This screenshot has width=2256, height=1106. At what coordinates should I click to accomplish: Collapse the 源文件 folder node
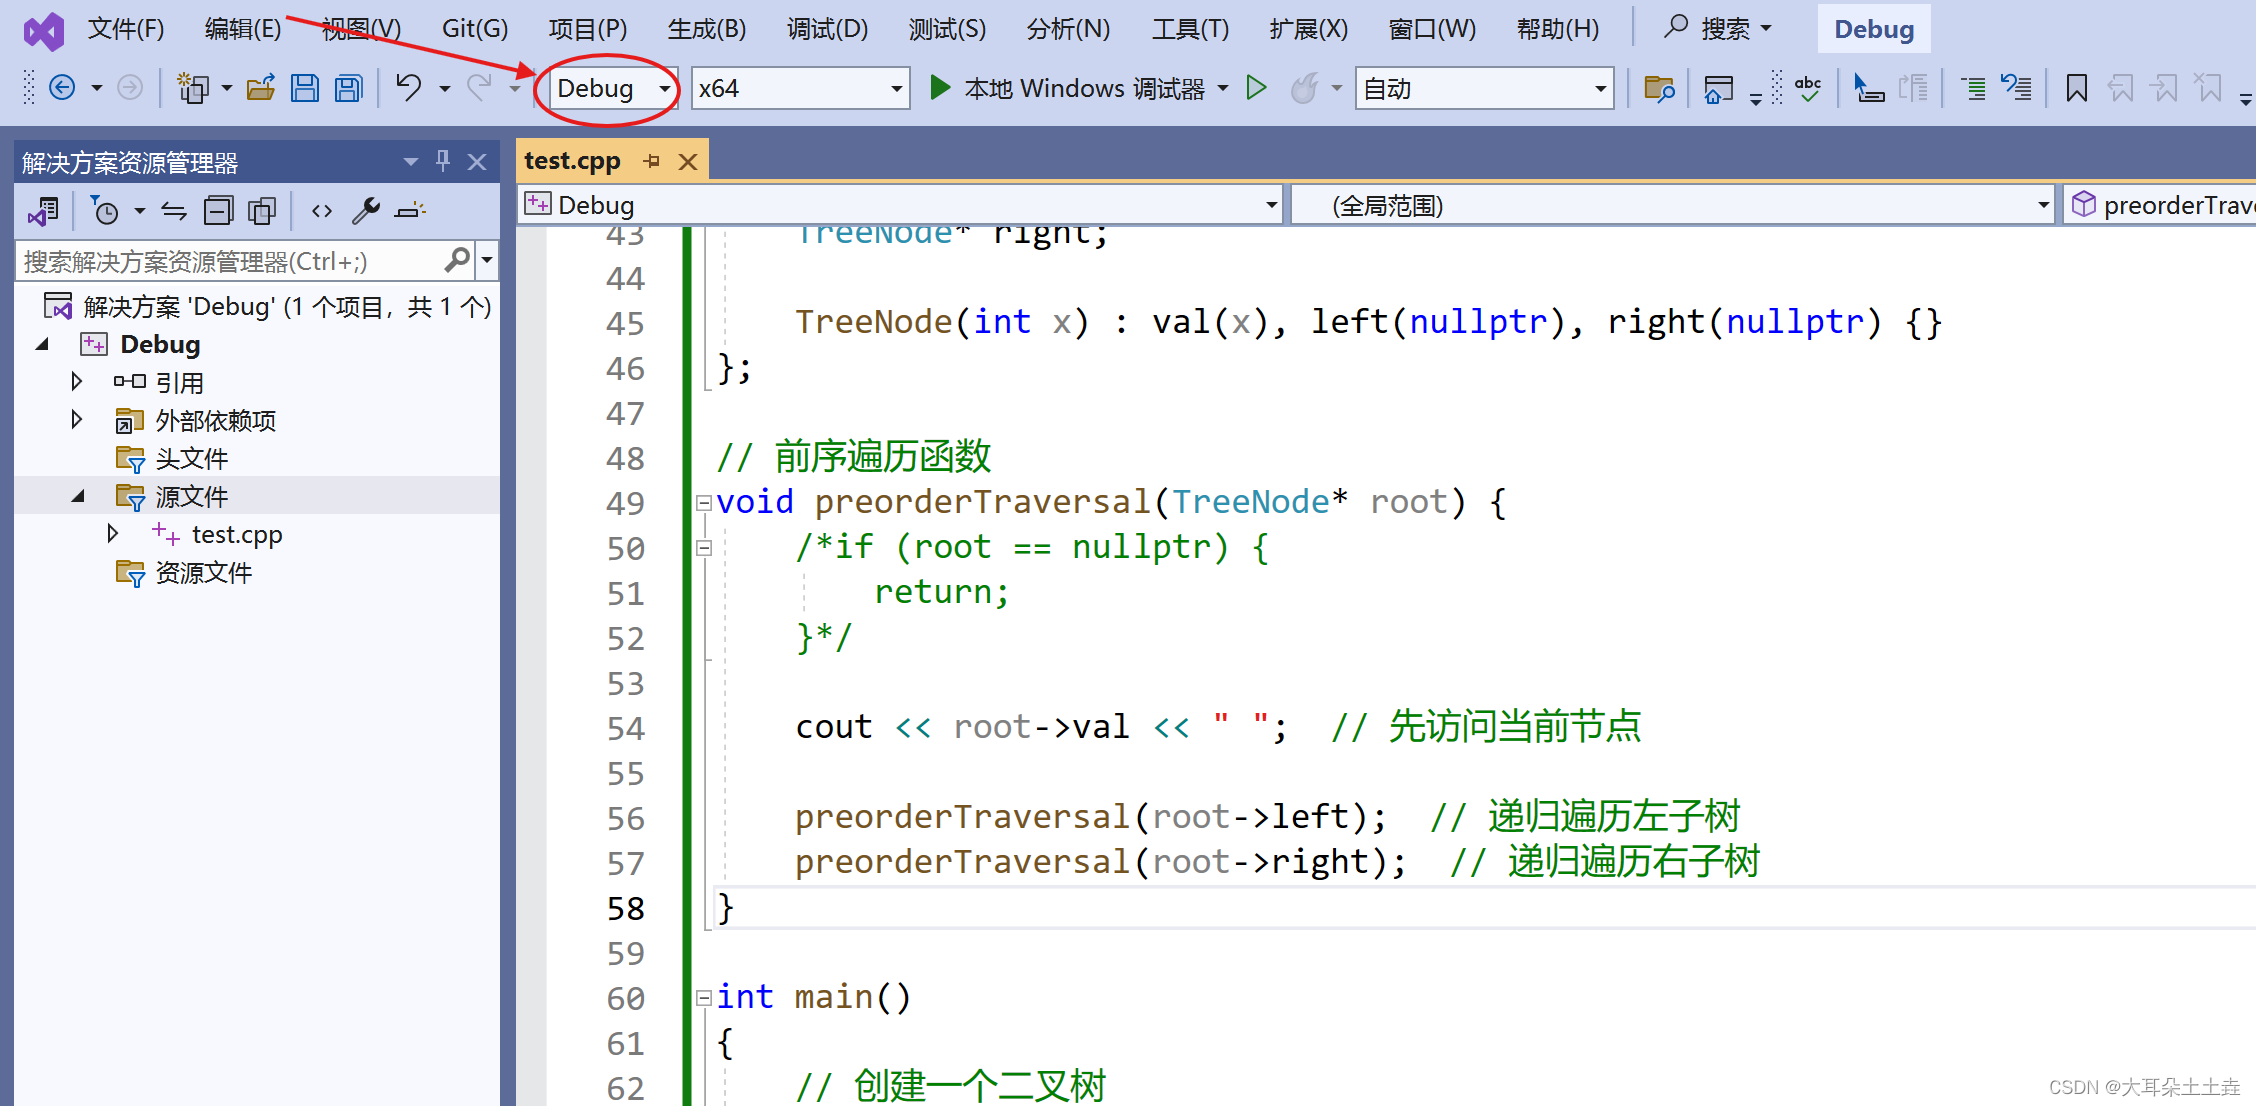tap(78, 496)
